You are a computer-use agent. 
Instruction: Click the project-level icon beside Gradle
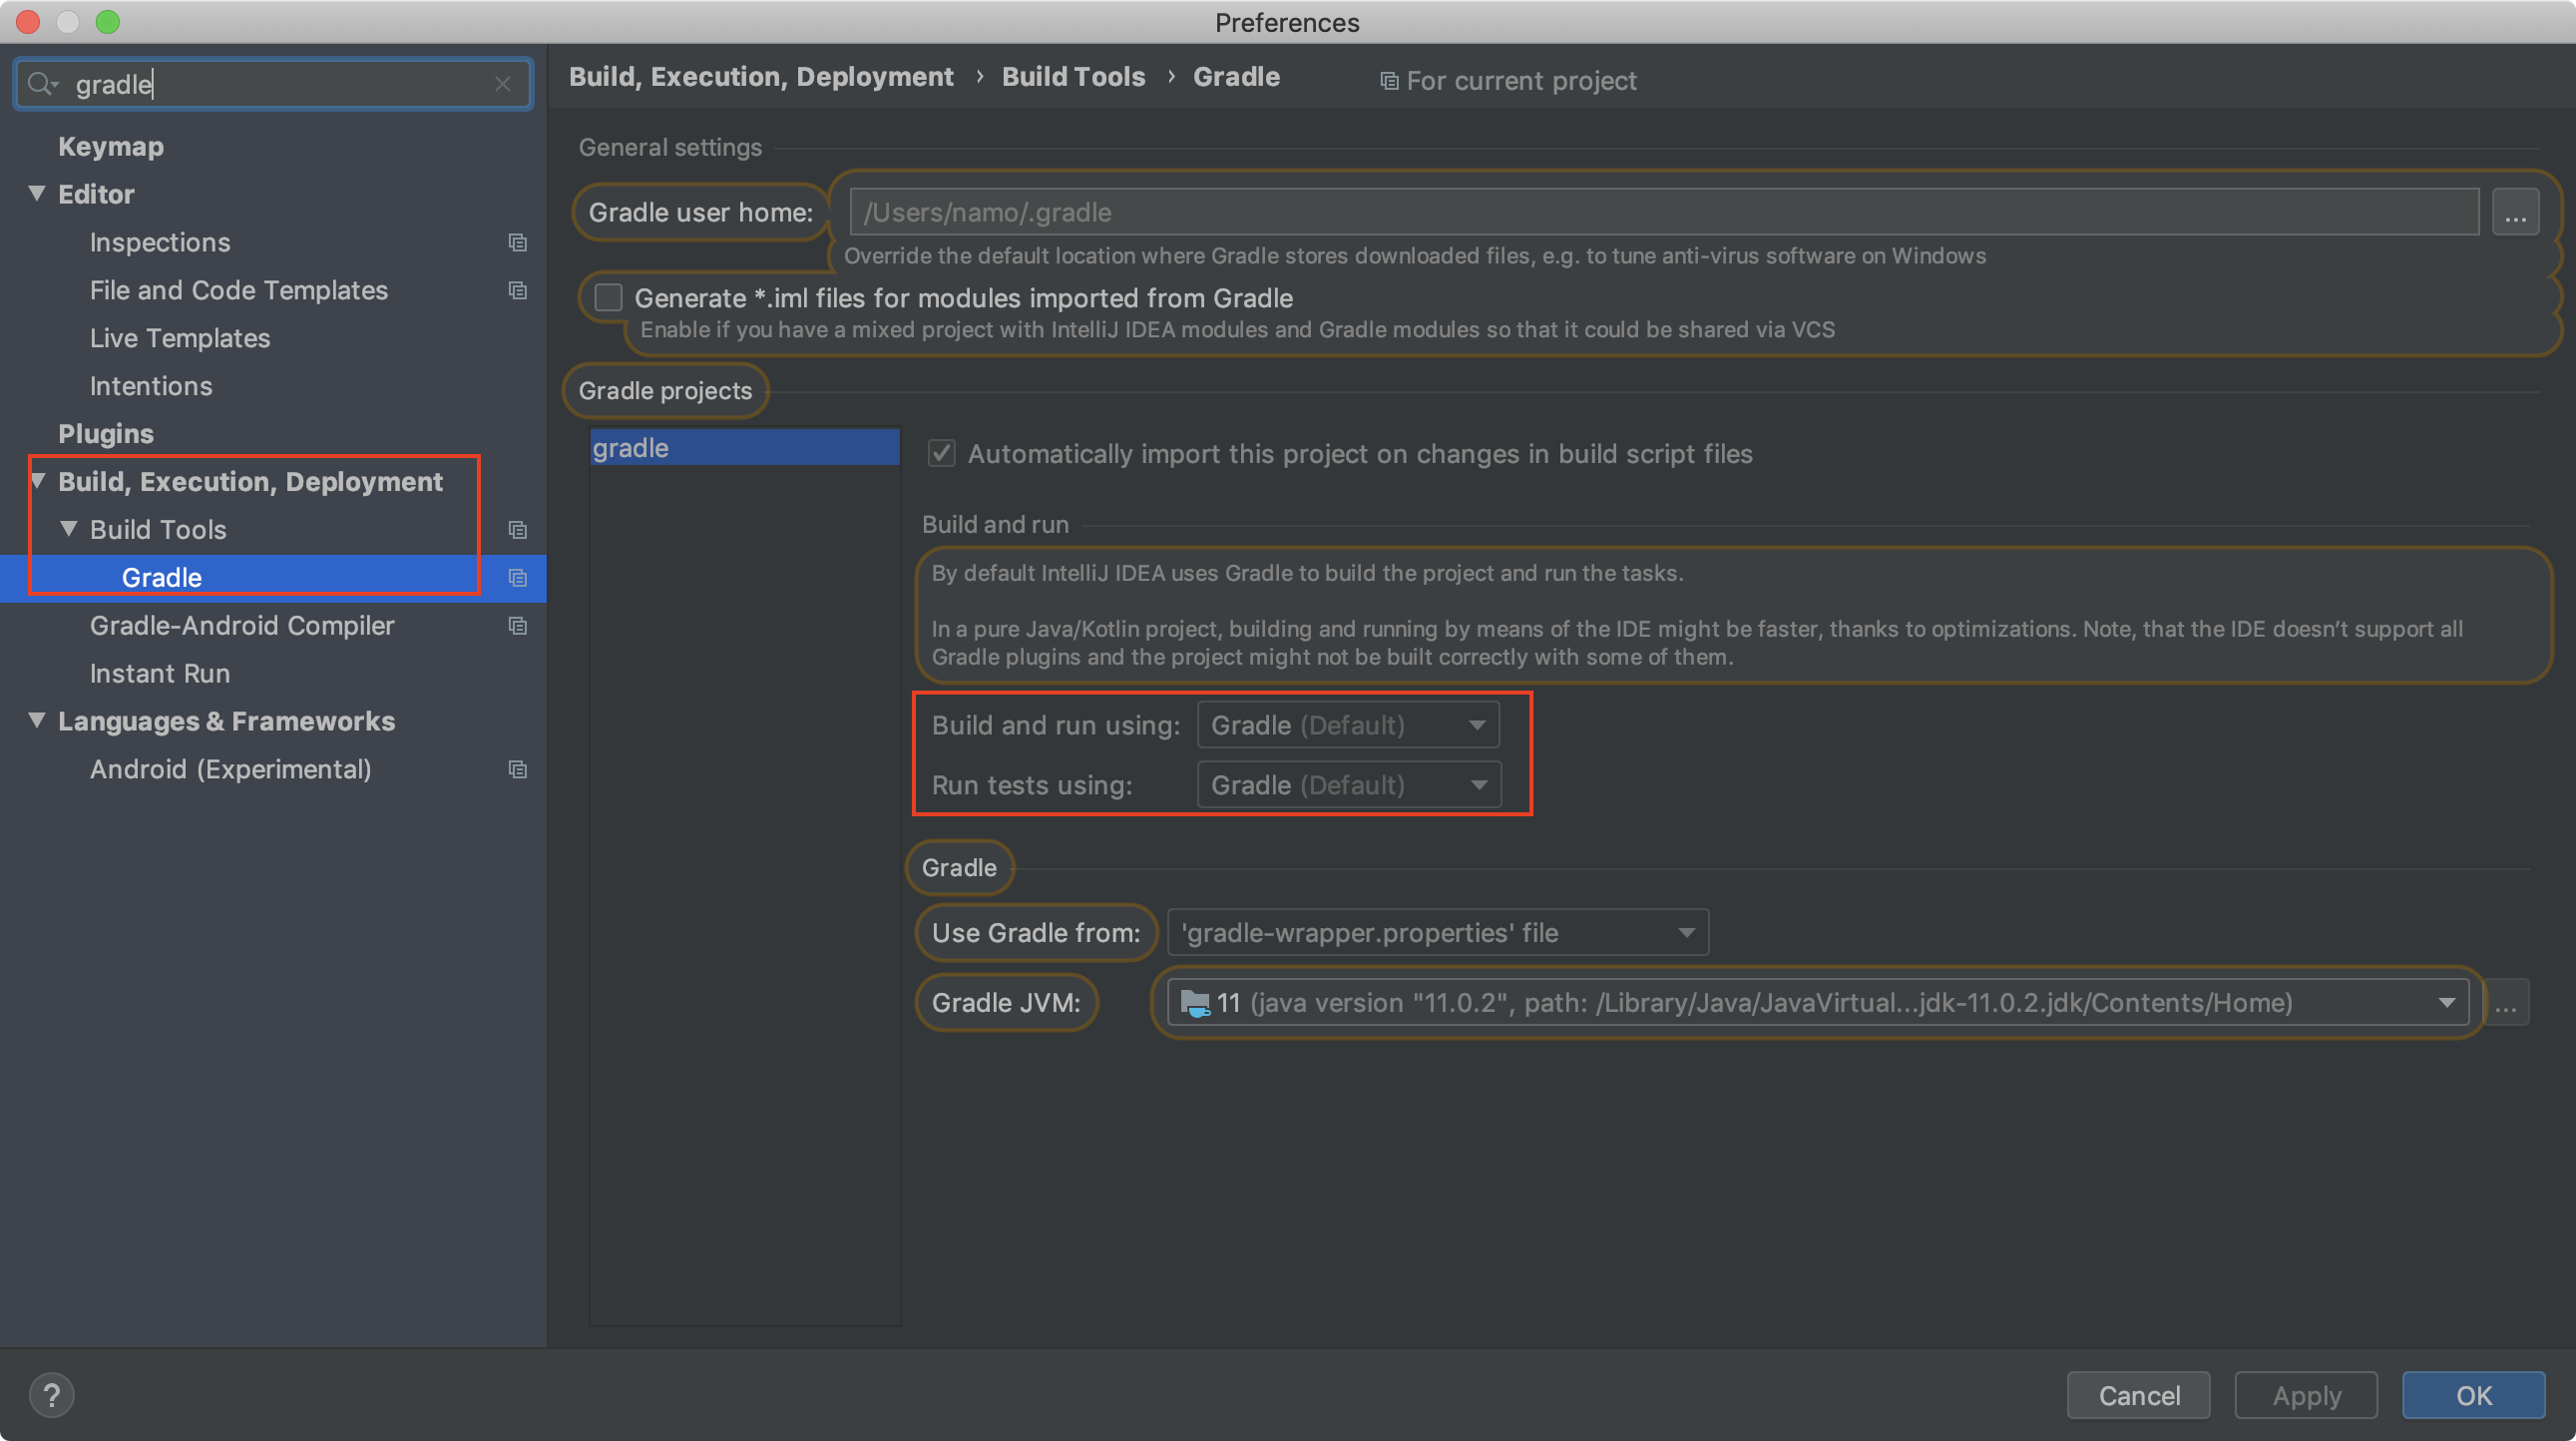pos(517,577)
